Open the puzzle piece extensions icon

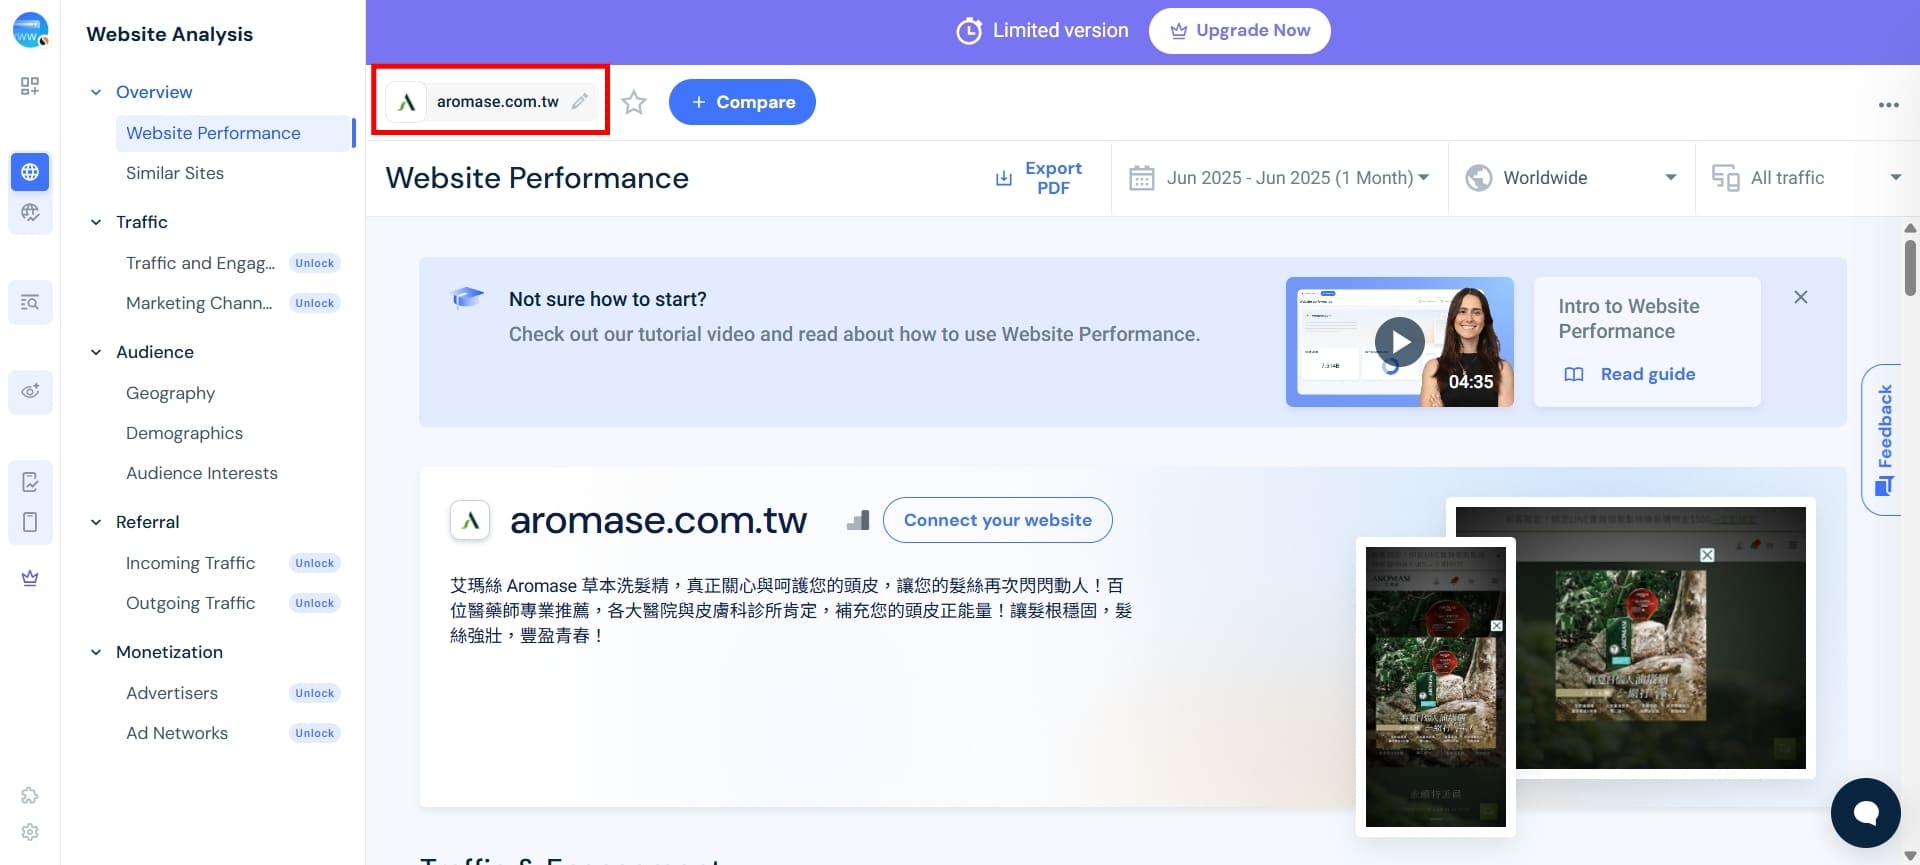30,795
